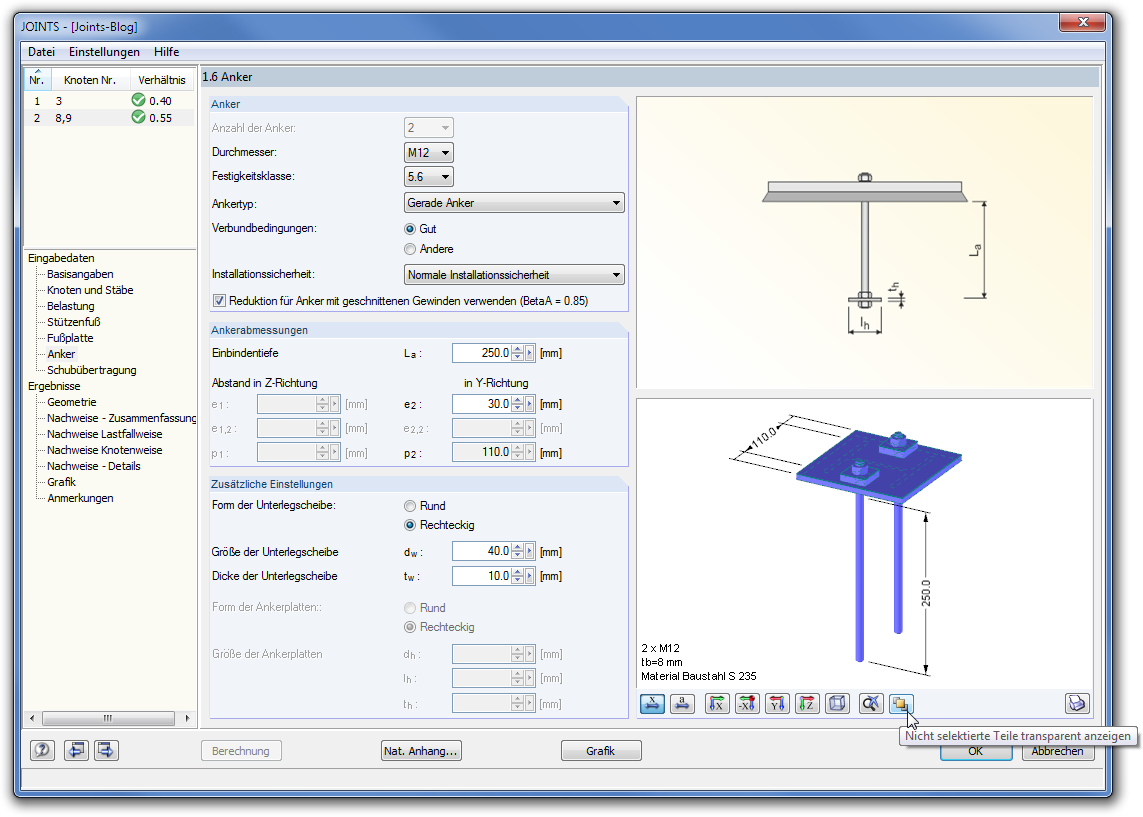Viewport: 1143px width, 817px height.
Task: Toggle dimension display icon (x arrow)
Action: (652, 703)
